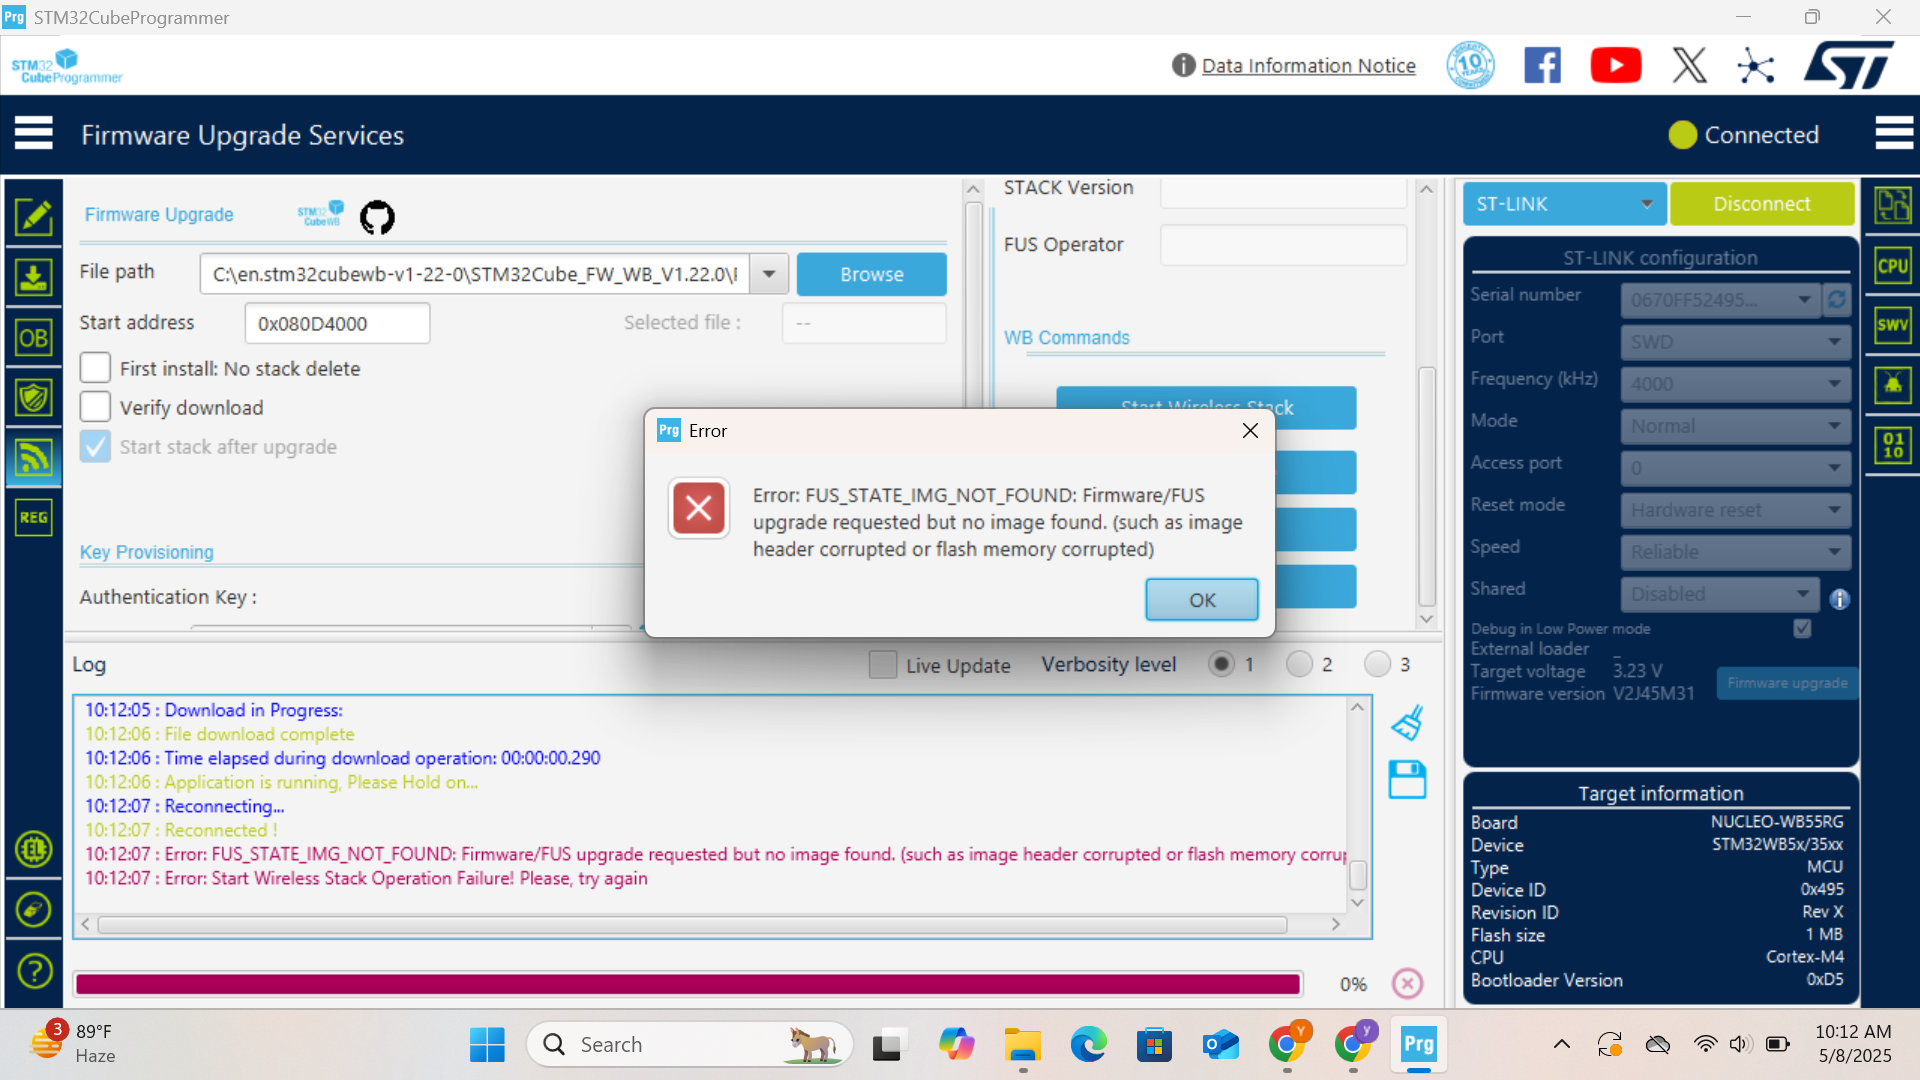Open the Data Information Notice link
1920x1080 pixels.
click(1309, 65)
